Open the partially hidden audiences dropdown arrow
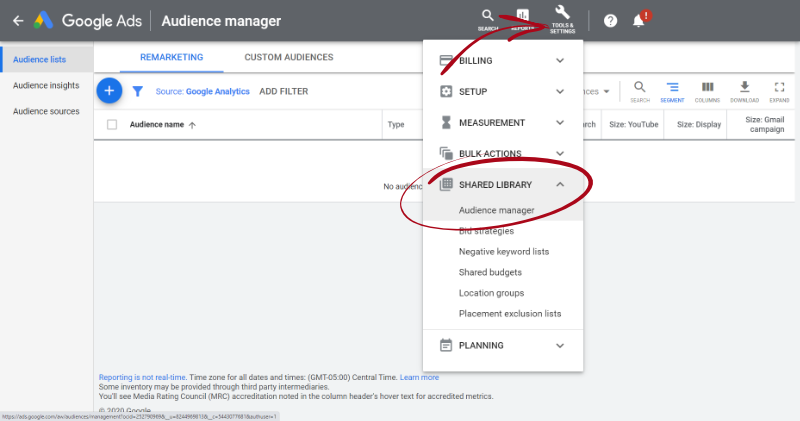Image resolution: width=800 pixels, height=421 pixels. (606, 92)
